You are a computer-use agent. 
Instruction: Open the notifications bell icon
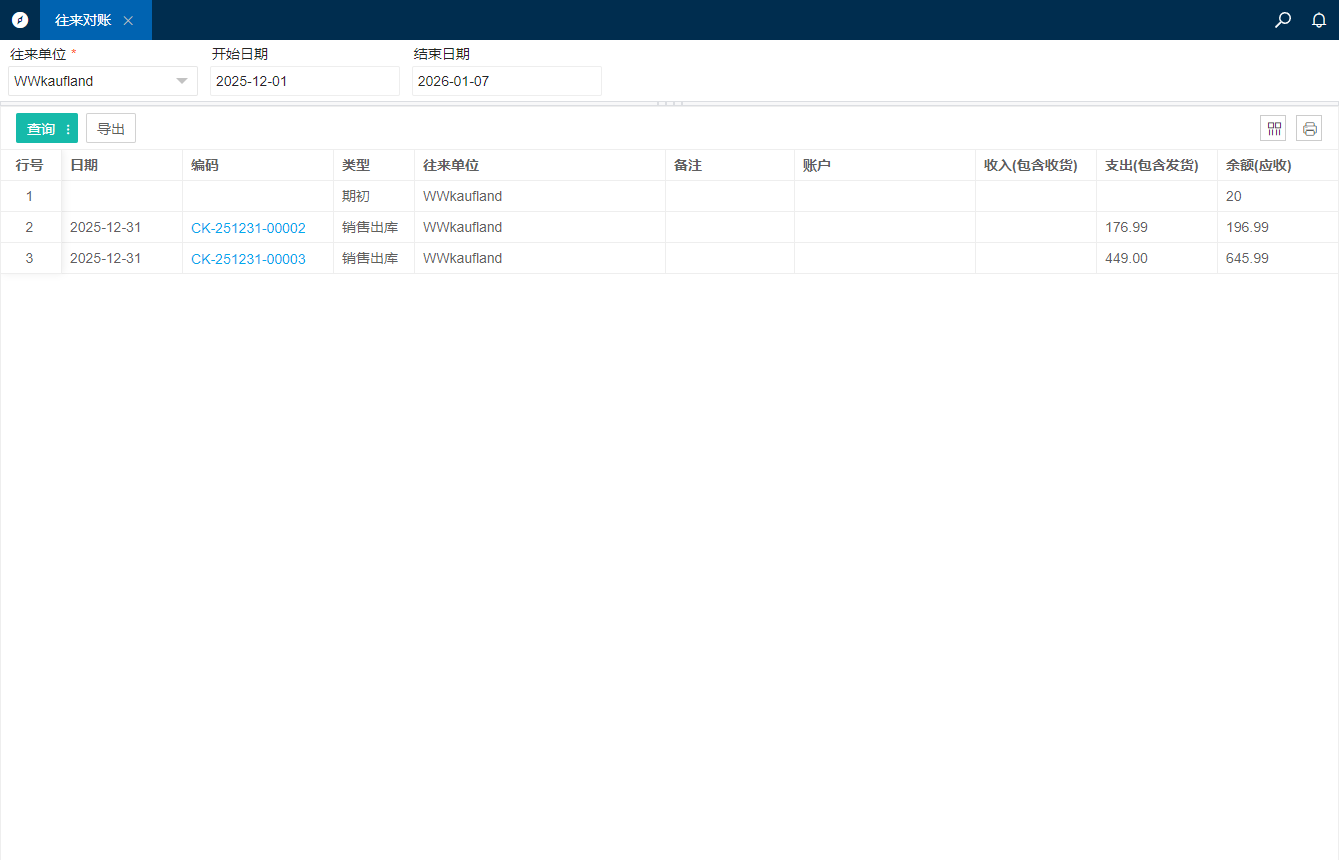pos(1319,20)
